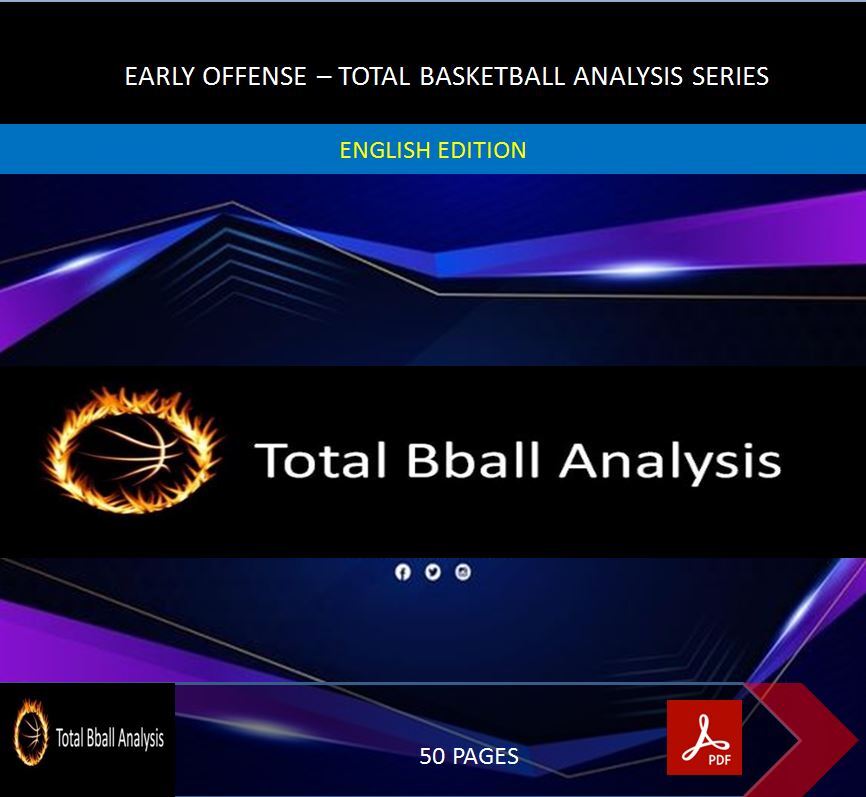Open the red PDF icon

coord(704,737)
